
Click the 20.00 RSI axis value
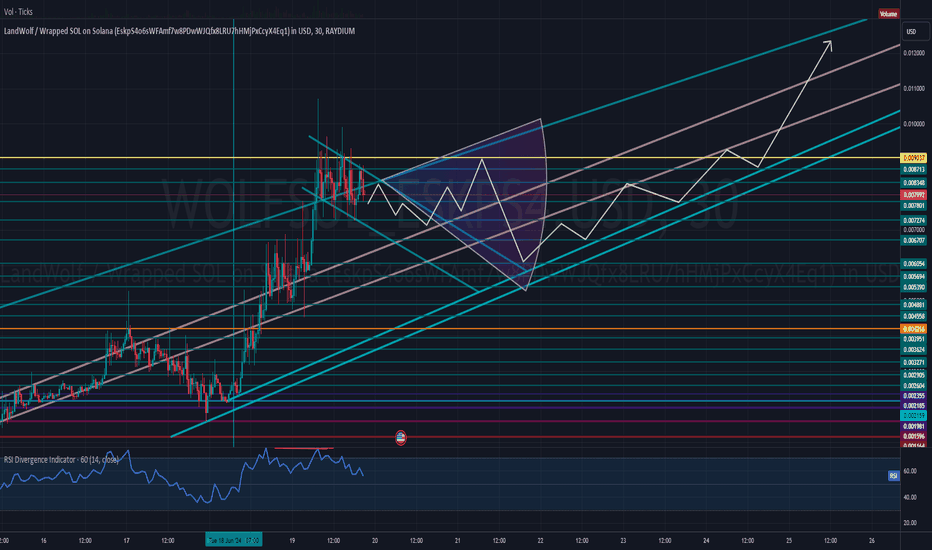(910, 523)
